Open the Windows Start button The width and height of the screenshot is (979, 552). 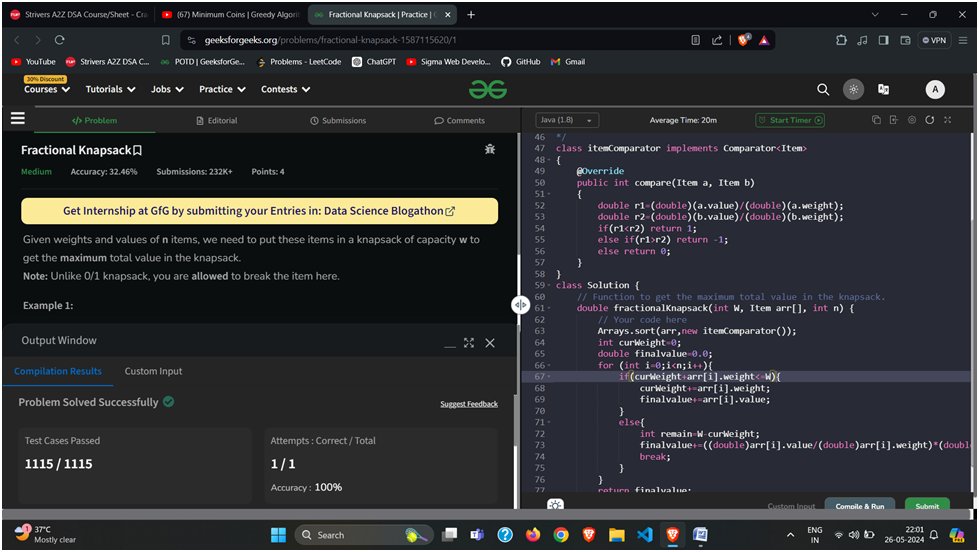pos(278,535)
